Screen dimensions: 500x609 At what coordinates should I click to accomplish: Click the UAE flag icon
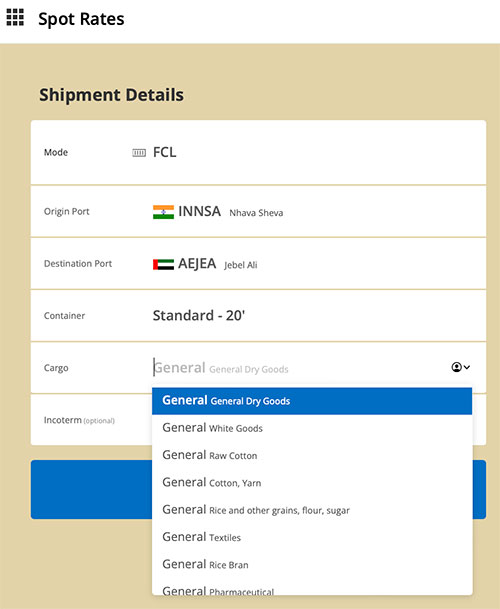coord(163,264)
